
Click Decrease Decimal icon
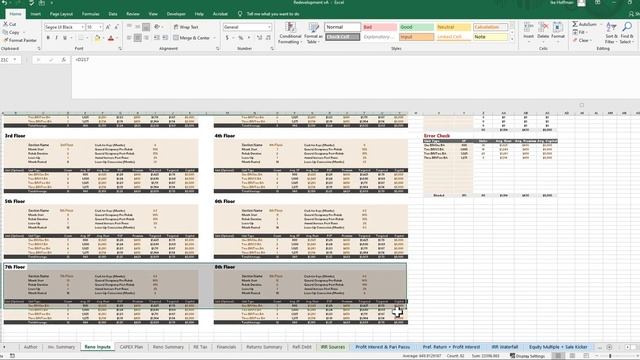pyautogui.click(x=268, y=38)
